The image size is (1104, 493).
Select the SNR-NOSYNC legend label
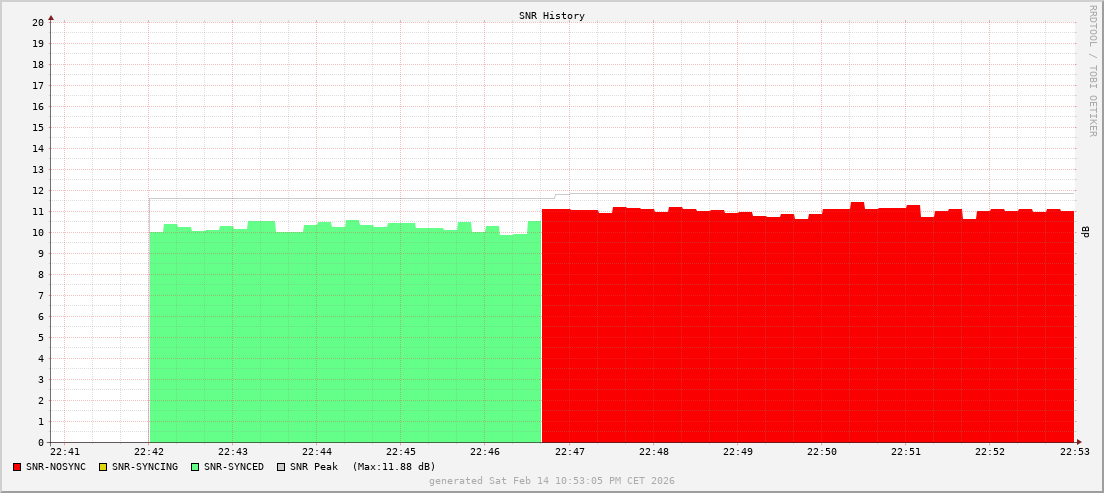click(x=56, y=467)
